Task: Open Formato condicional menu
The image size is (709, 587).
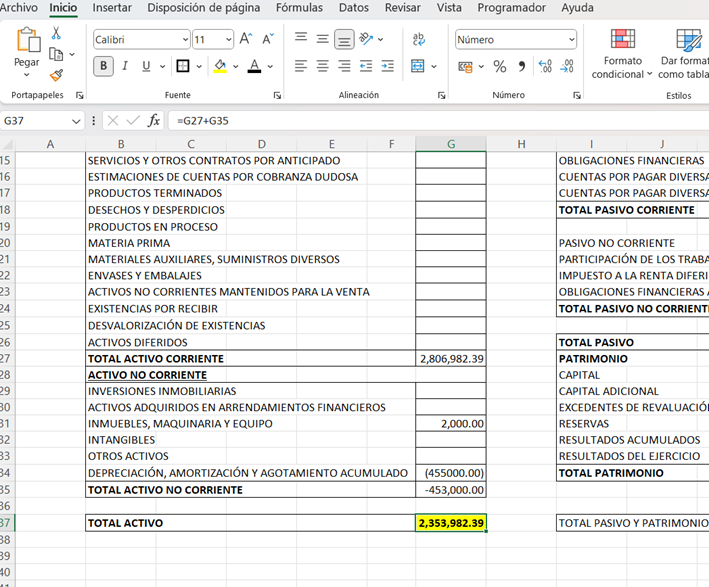Action: [622, 54]
